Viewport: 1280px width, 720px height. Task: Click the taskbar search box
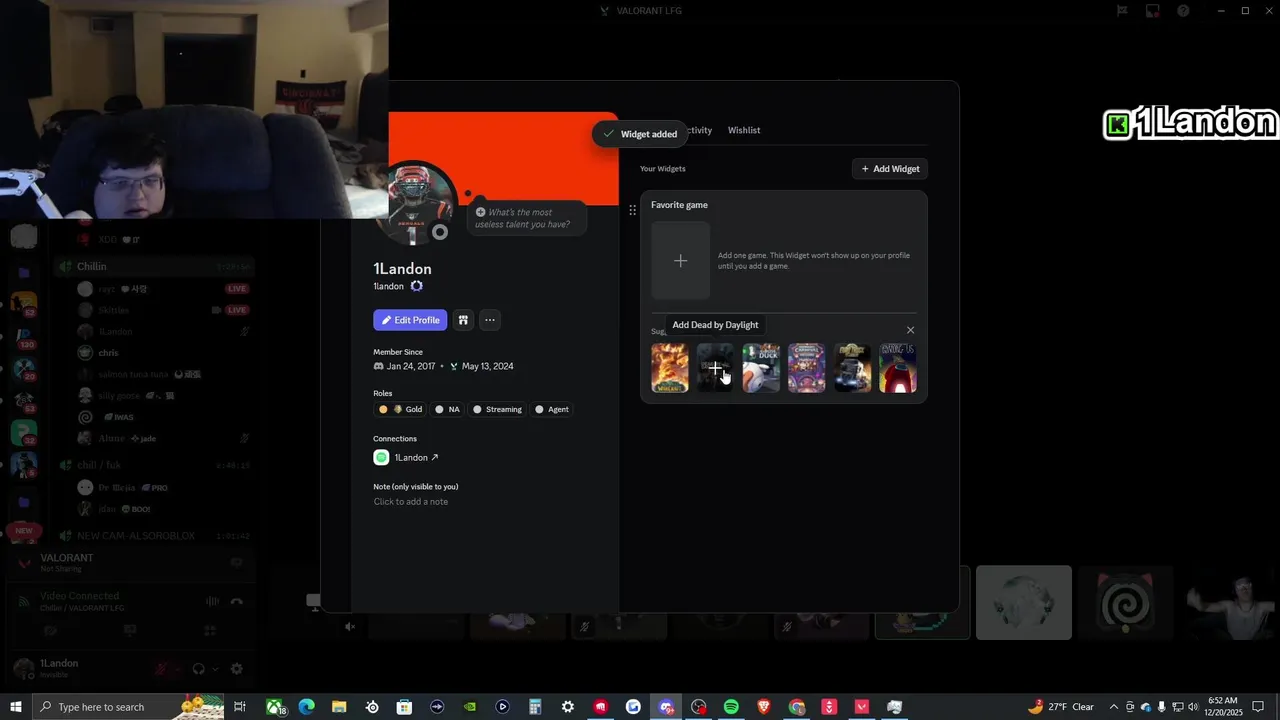click(x=130, y=707)
